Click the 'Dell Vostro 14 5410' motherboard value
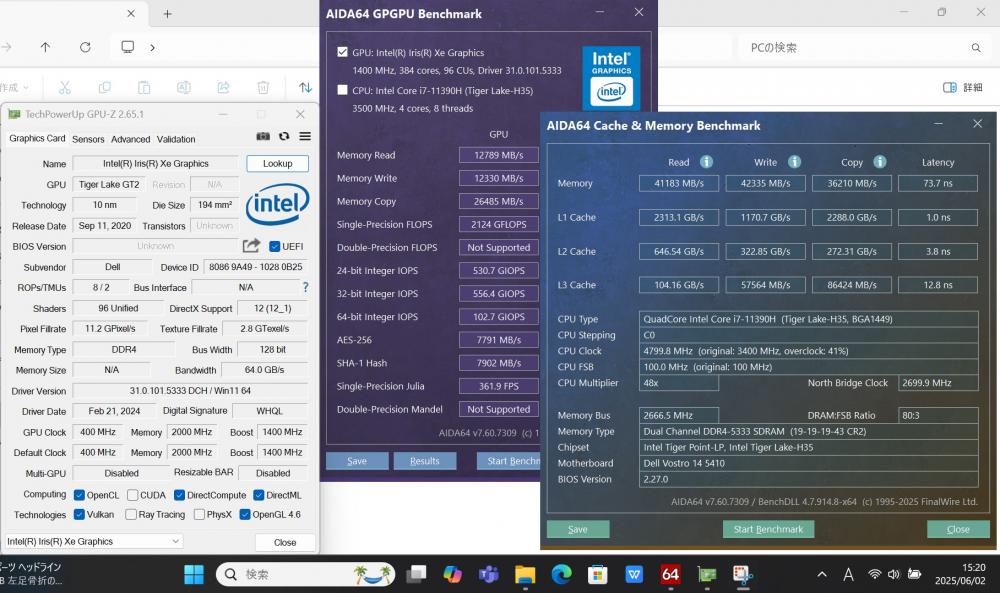This screenshot has width=1000, height=593. (808, 463)
